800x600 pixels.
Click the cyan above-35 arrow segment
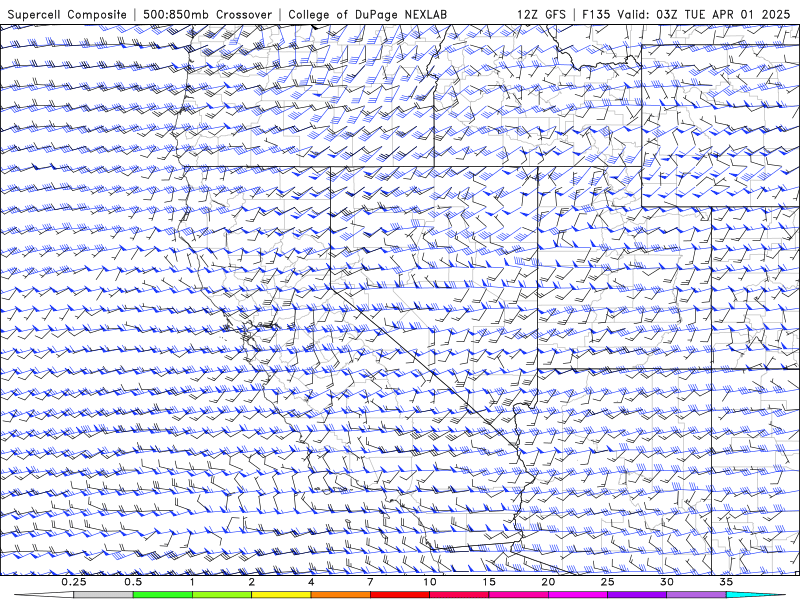[755, 595]
